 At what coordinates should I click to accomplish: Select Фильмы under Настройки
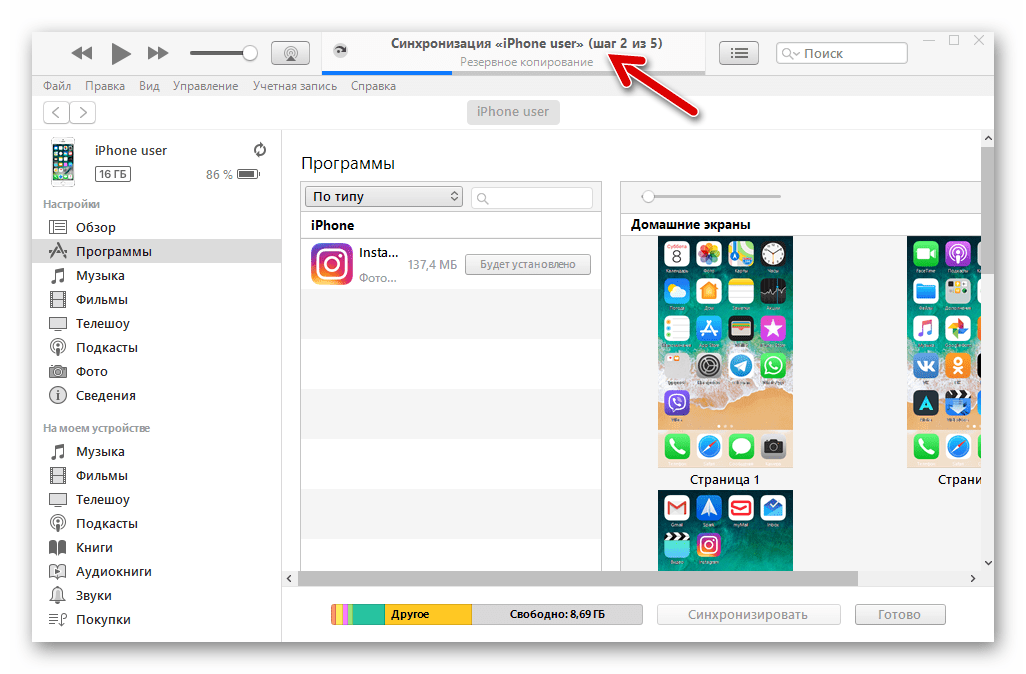point(156,300)
